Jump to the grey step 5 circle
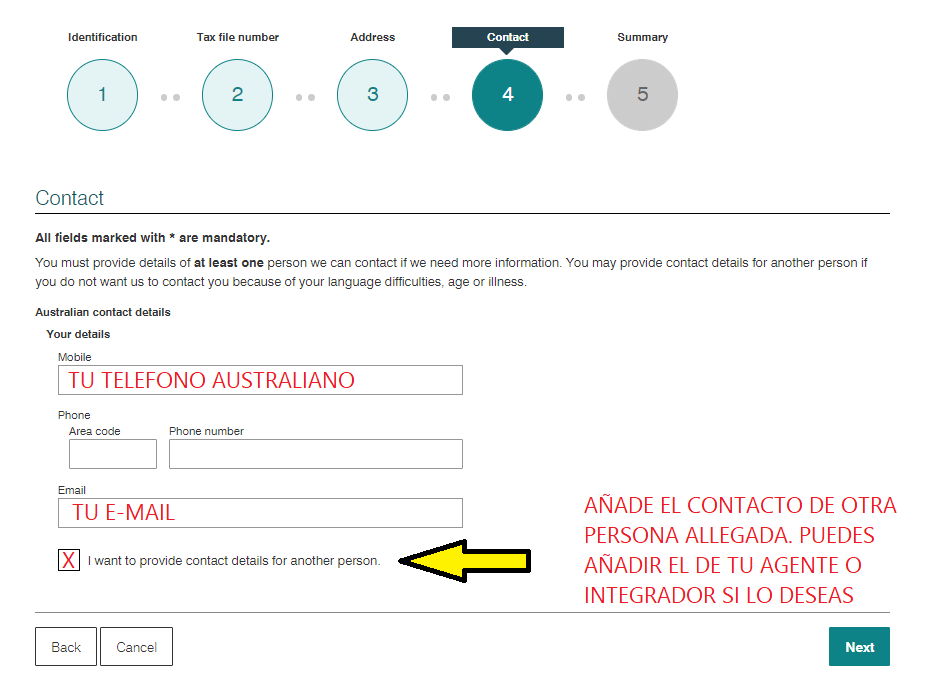 642,95
